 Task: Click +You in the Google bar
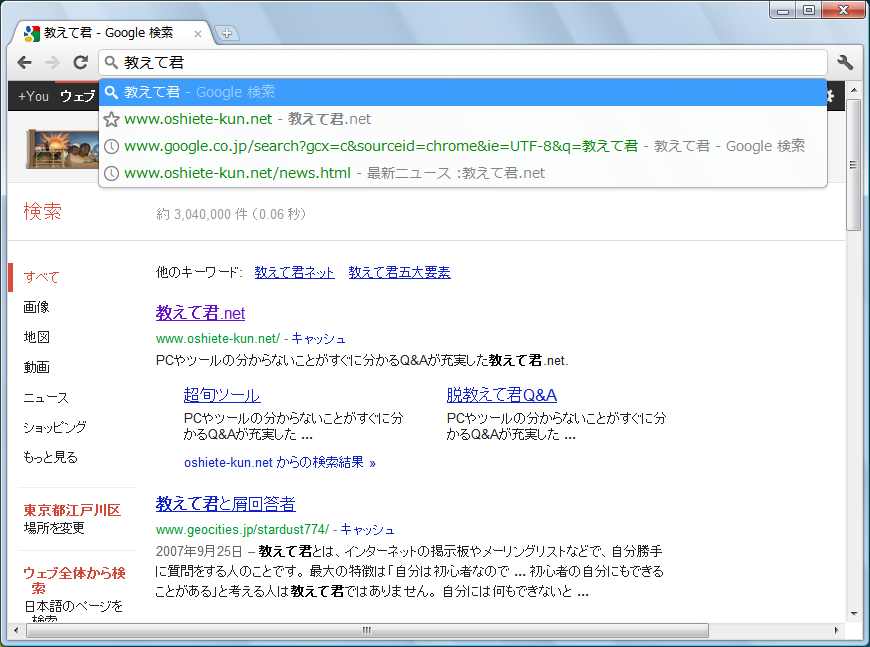[33, 96]
